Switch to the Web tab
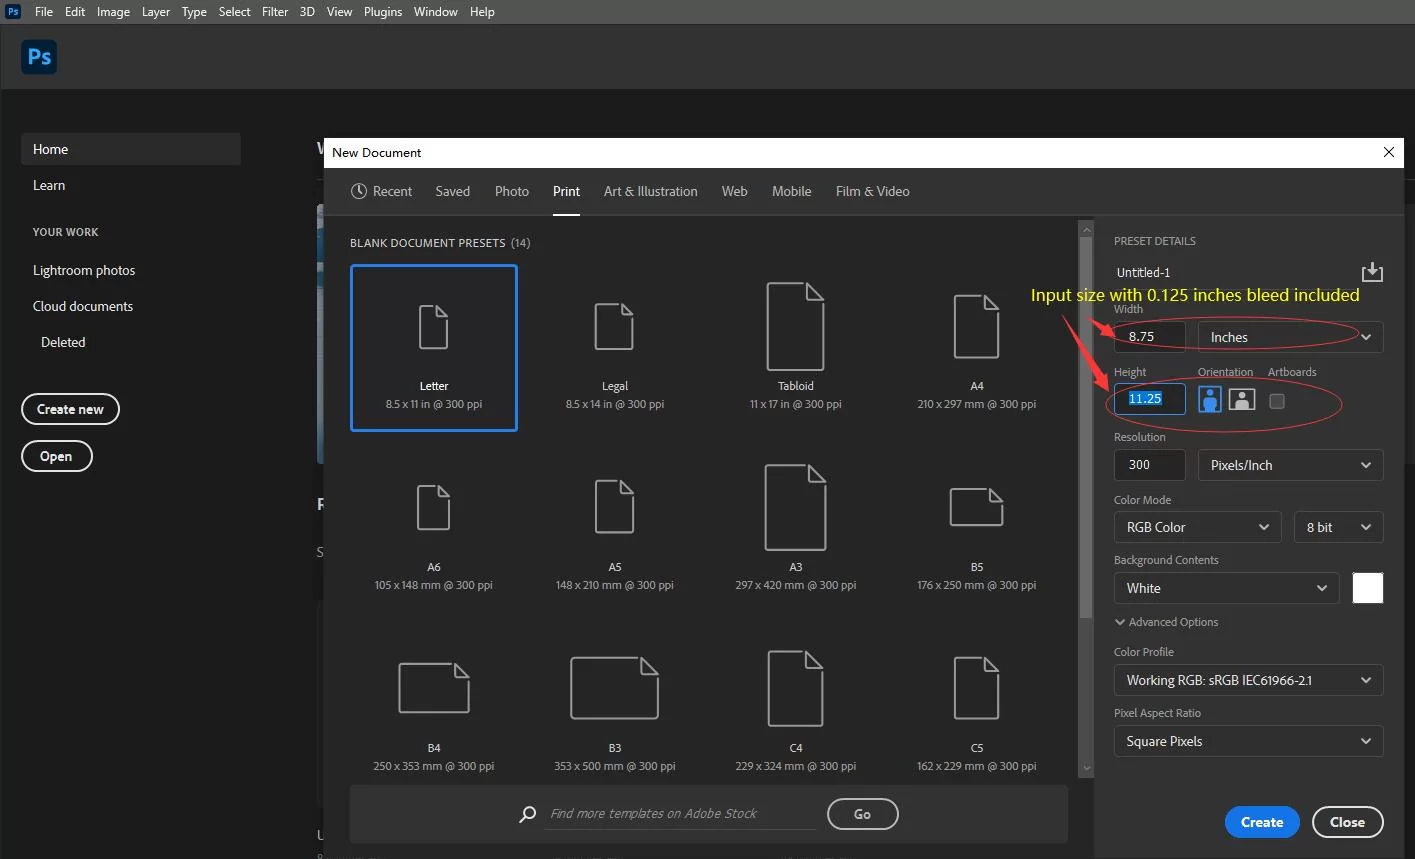 click(734, 191)
